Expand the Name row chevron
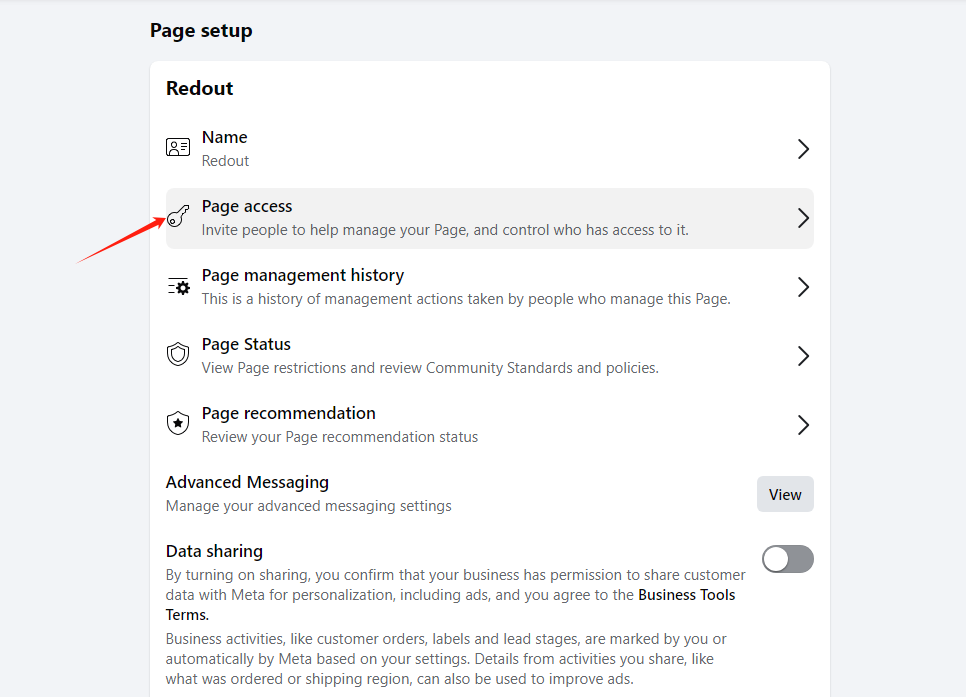Image resolution: width=966 pixels, height=697 pixels. [x=803, y=149]
